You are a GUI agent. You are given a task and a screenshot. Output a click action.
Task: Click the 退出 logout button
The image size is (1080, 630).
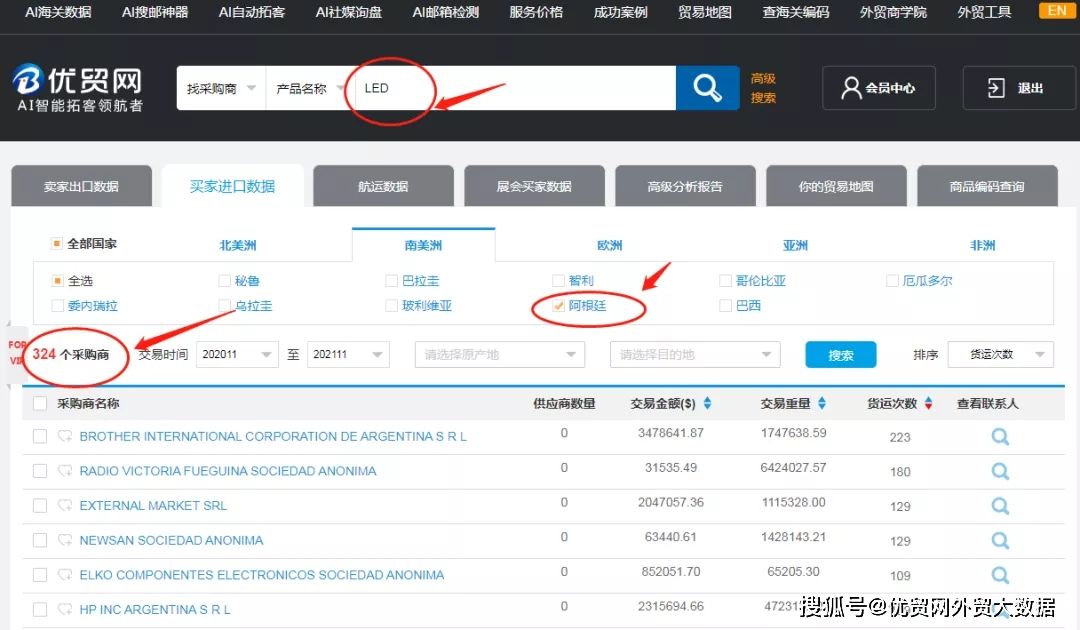1018,88
